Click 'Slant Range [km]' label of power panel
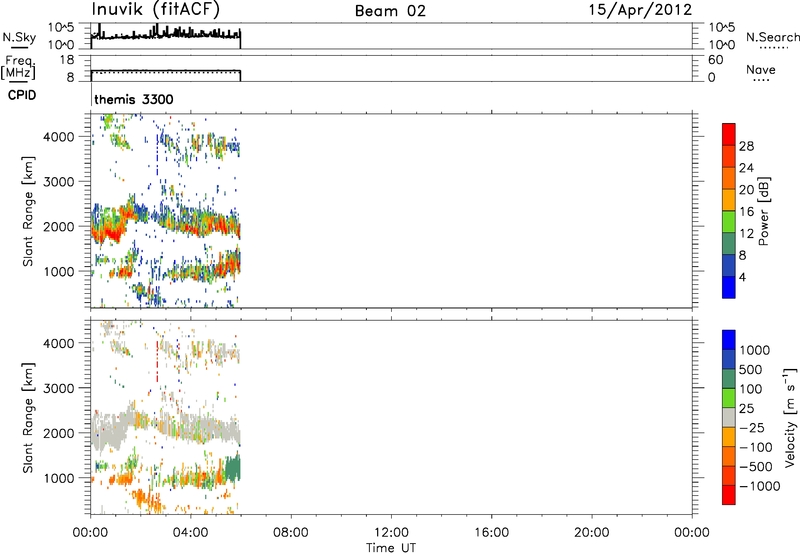 [x=28, y=211]
